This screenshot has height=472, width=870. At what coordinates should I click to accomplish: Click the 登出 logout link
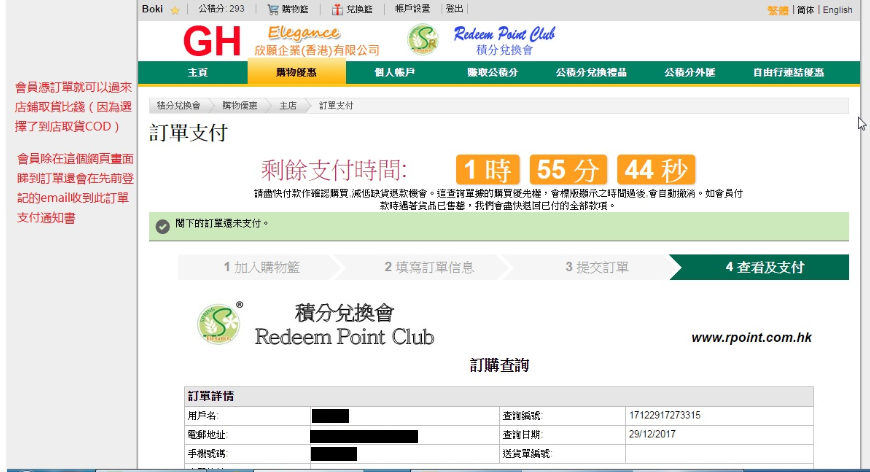click(454, 9)
